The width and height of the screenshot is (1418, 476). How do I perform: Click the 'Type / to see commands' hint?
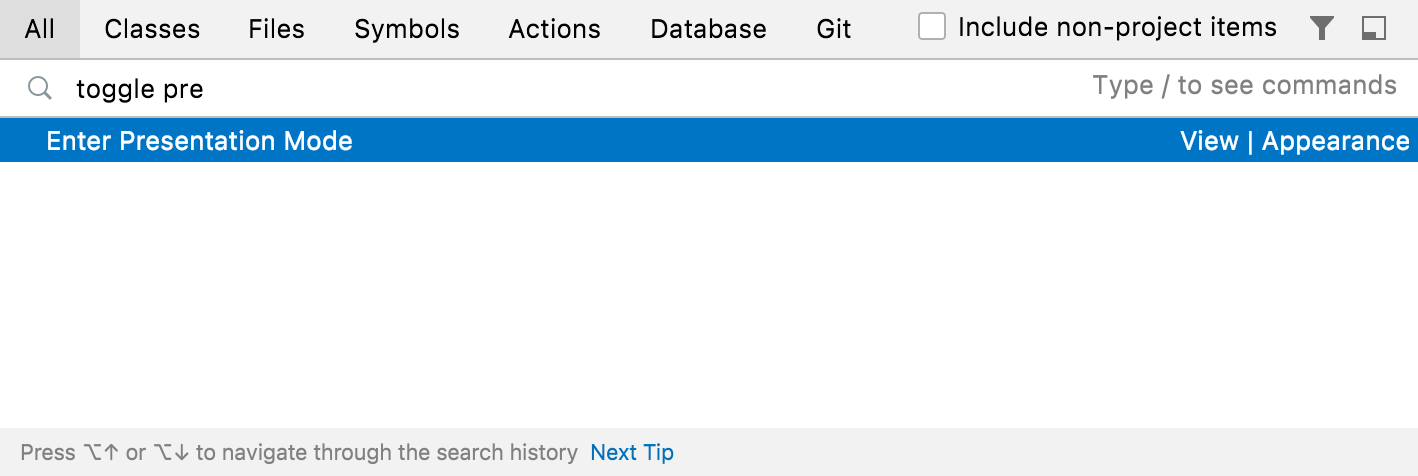point(1245,85)
